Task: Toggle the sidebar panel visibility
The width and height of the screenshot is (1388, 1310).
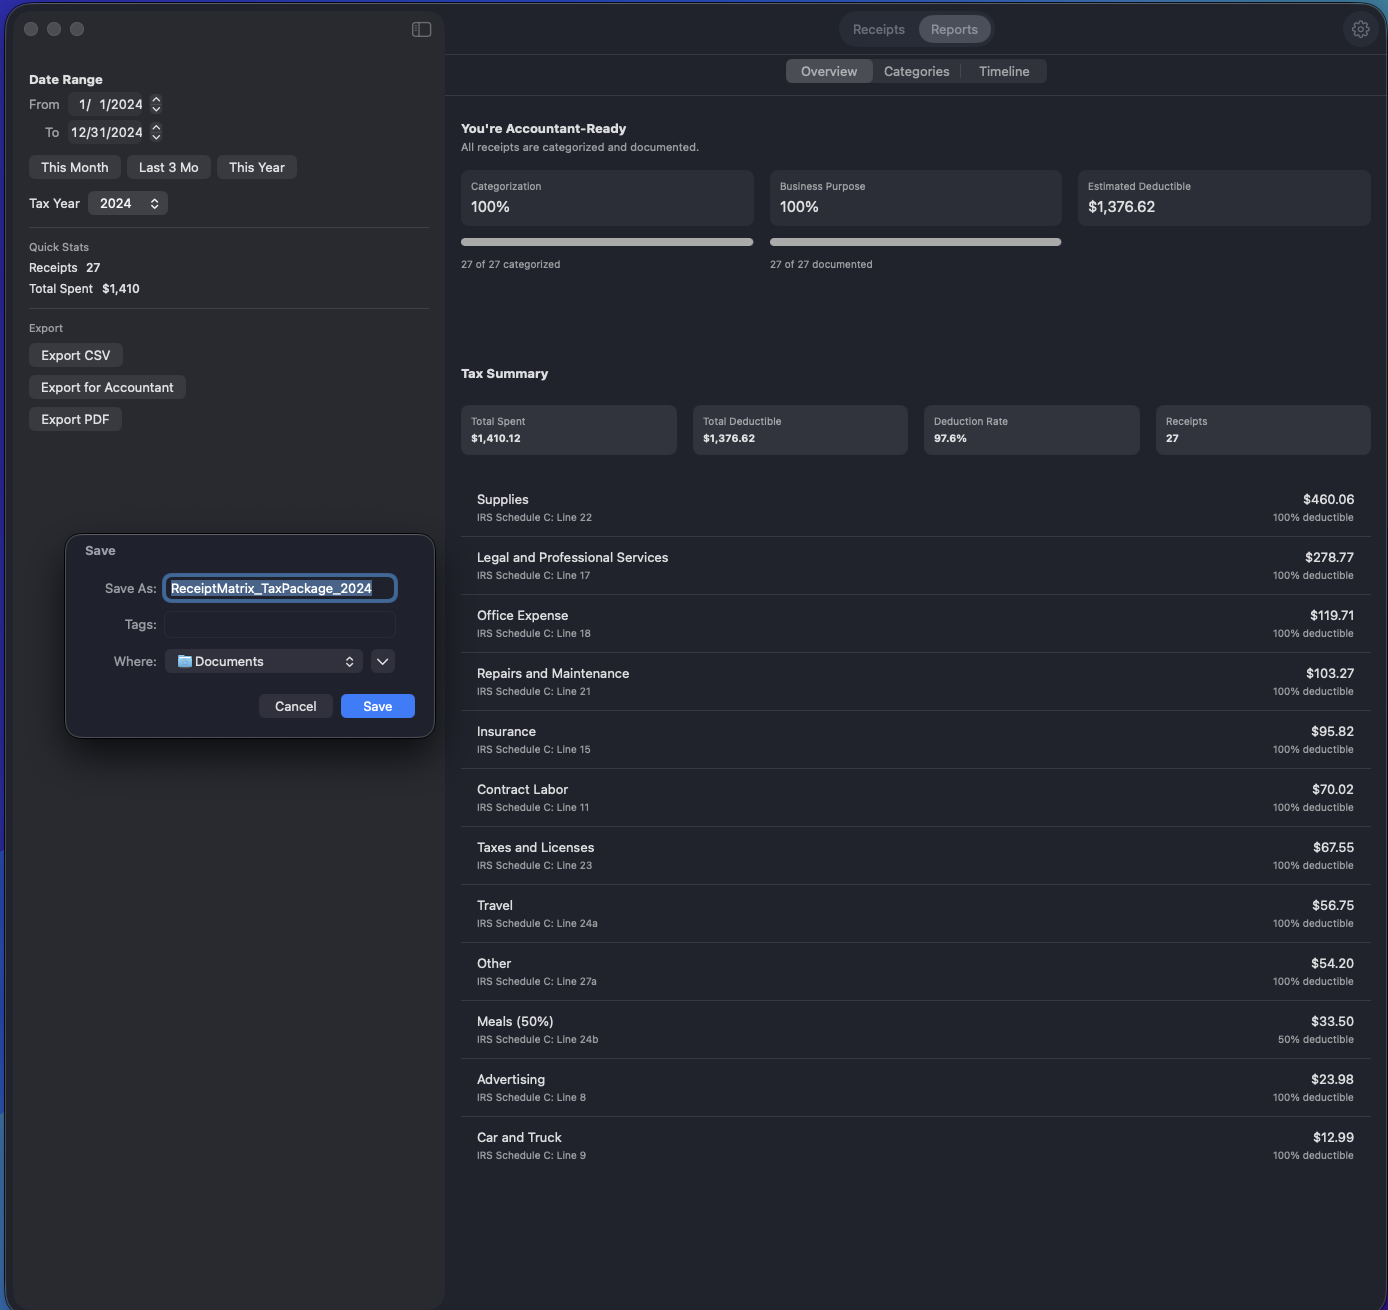Action: [x=421, y=29]
